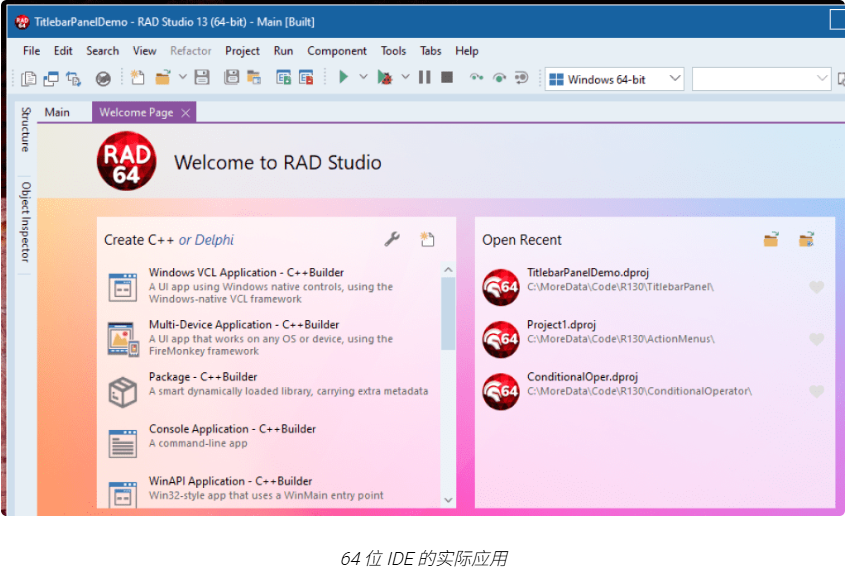The width and height of the screenshot is (849, 575).
Task: Toggle heart for Project1.dproj
Action: [816, 340]
